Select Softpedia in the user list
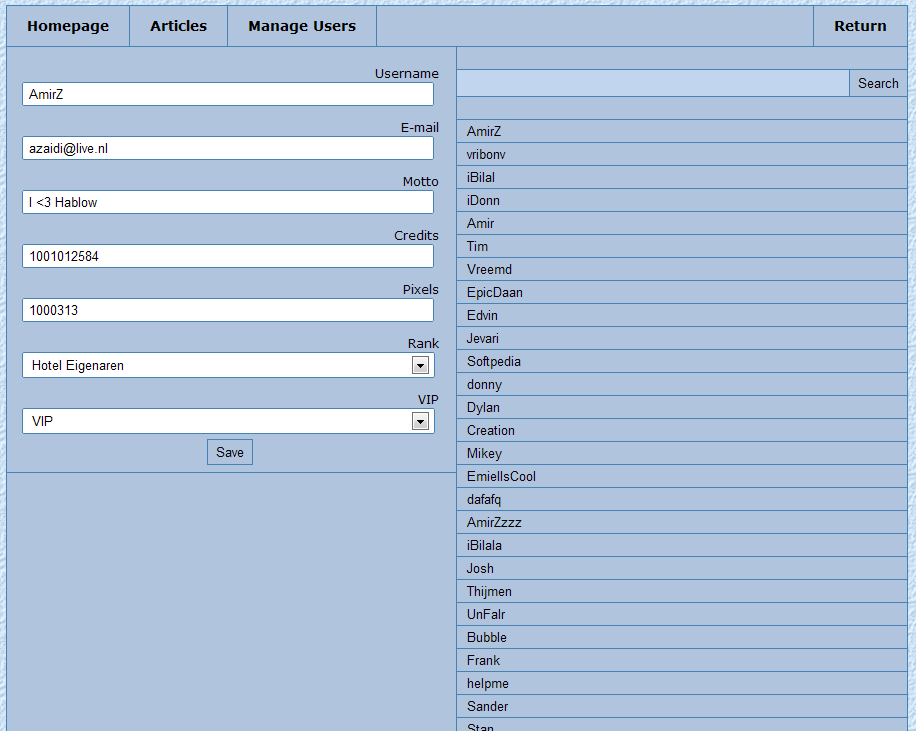This screenshot has height=731, width=916. click(494, 361)
